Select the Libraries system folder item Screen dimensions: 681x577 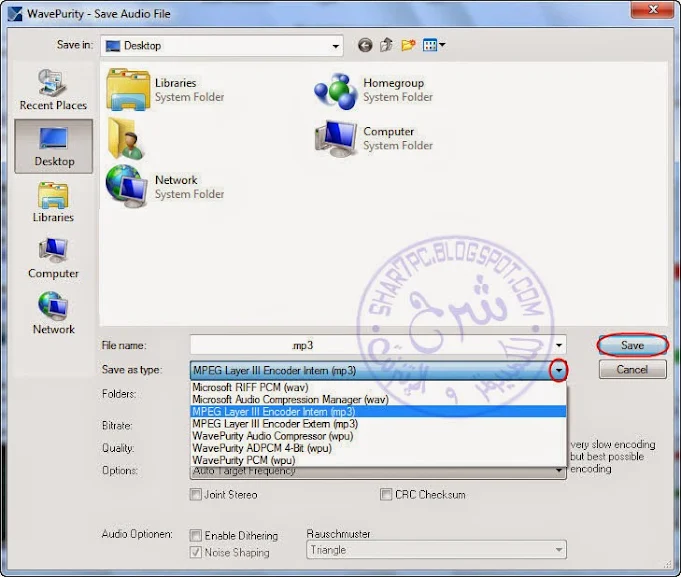[x=166, y=90]
